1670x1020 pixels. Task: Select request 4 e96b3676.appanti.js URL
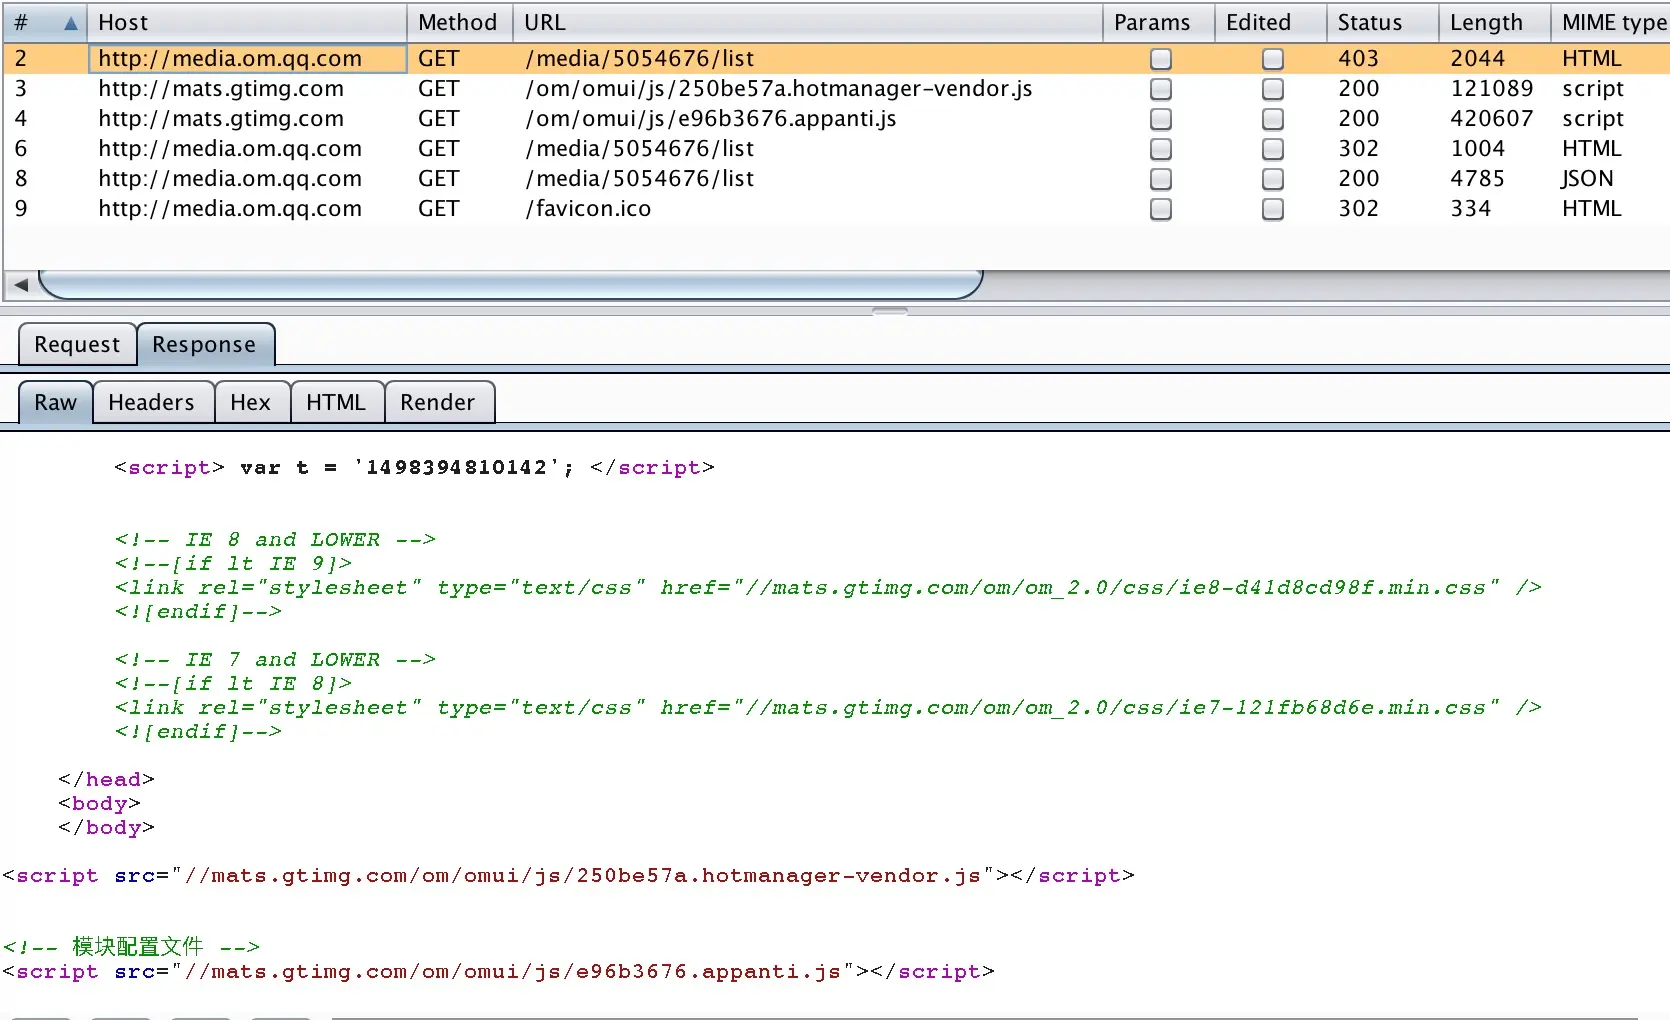click(x=711, y=119)
